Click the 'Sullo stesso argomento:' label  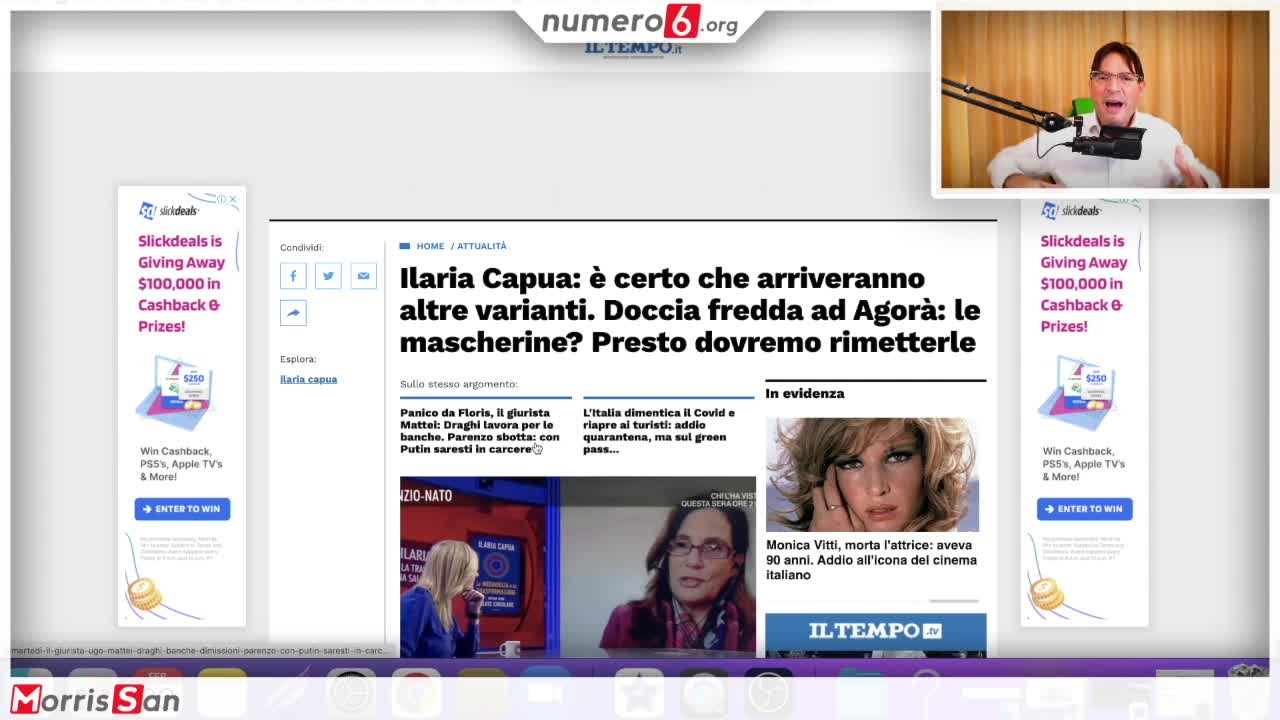[459, 384]
